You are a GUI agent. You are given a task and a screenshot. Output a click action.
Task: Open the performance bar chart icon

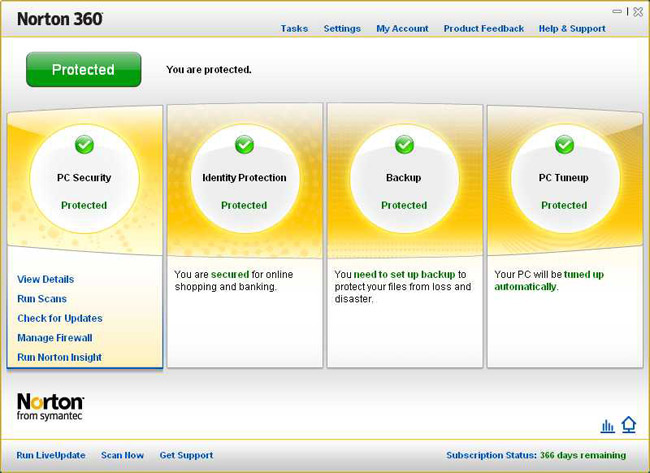pyautogui.click(x=607, y=426)
